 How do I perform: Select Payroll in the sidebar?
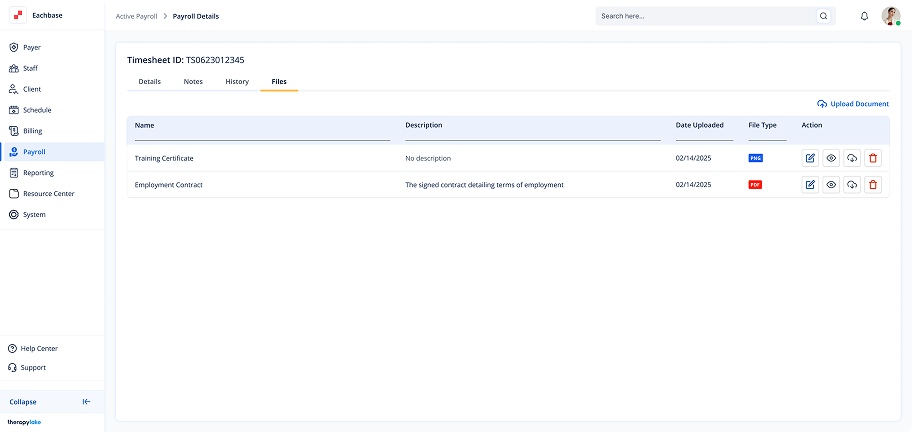52,152
